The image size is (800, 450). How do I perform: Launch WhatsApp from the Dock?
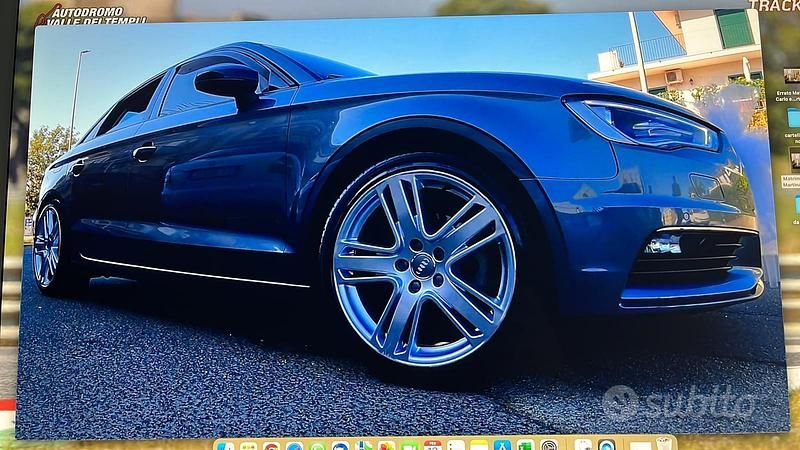pyautogui.click(x=317, y=446)
